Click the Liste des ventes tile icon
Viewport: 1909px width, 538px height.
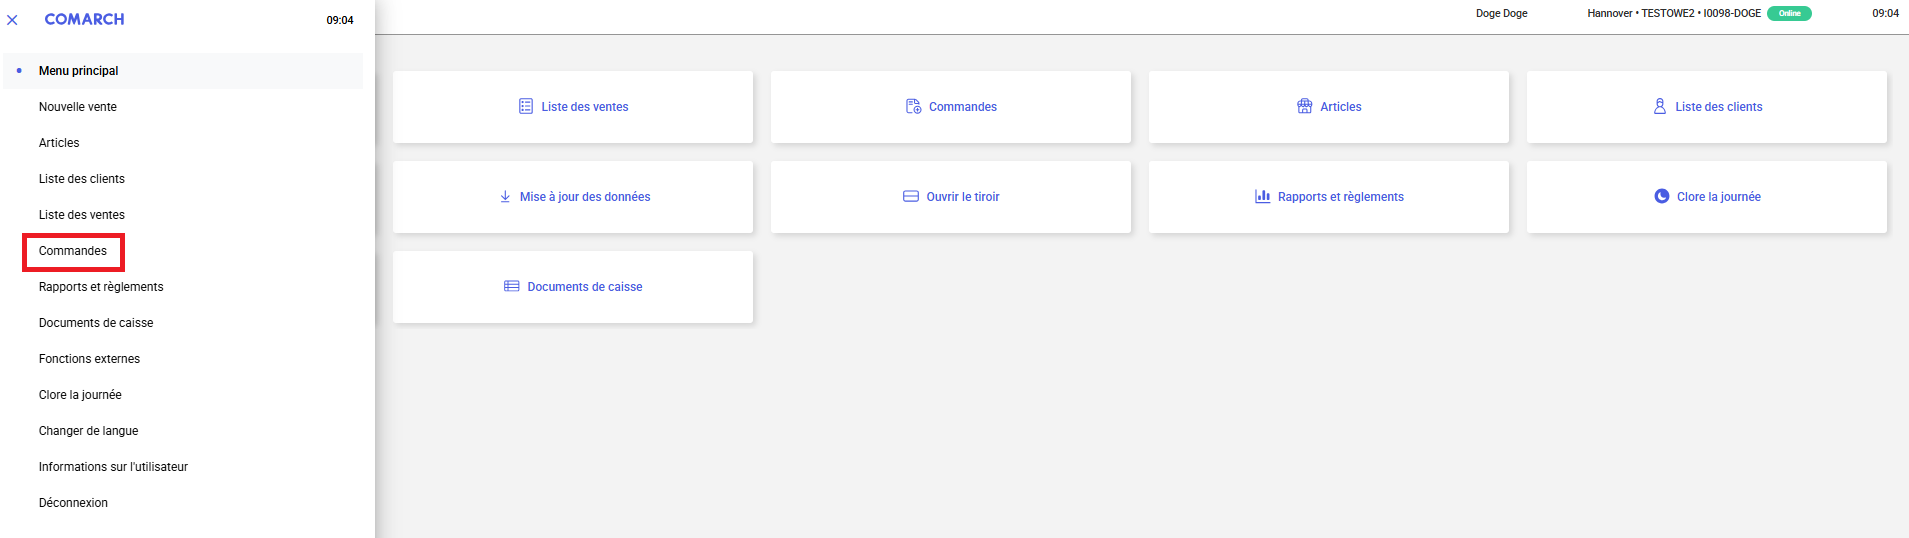click(x=526, y=106)
